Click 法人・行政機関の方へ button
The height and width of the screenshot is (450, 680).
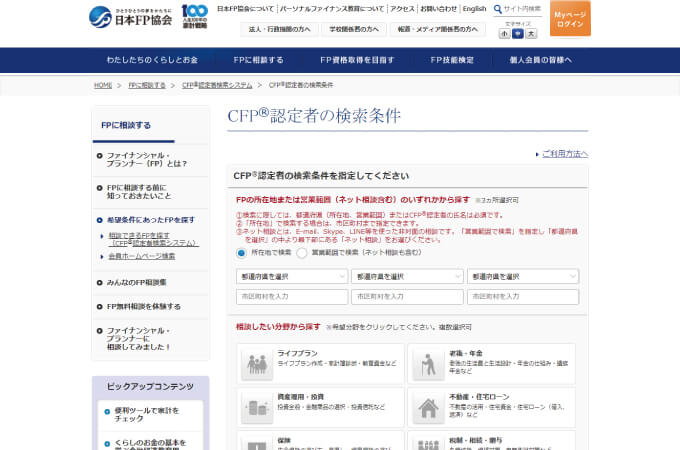click(x=280, y=29)
